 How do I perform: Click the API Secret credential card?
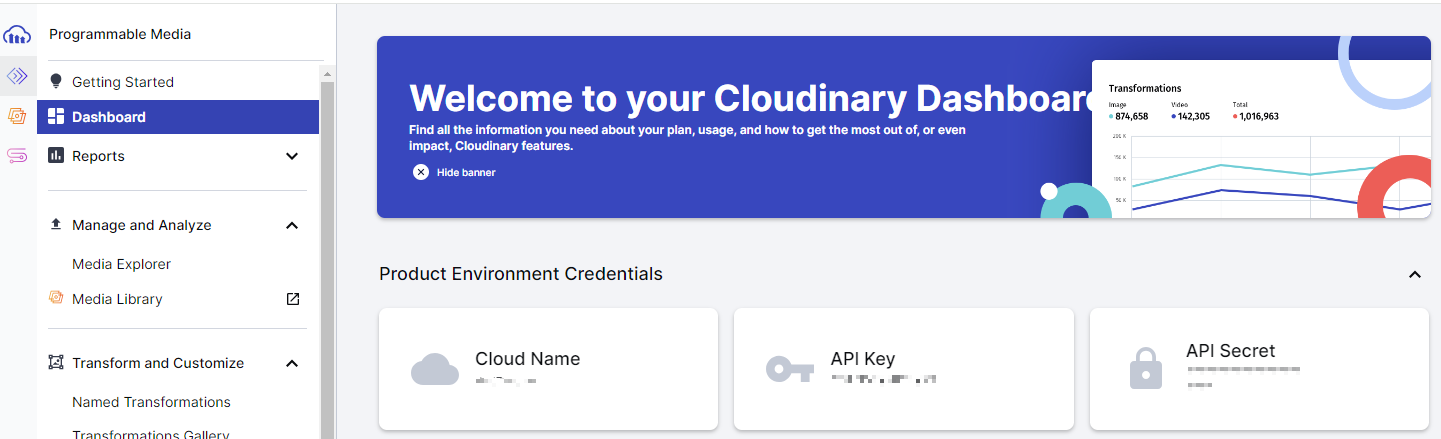pyautogui.click(x=1259, y=369)
